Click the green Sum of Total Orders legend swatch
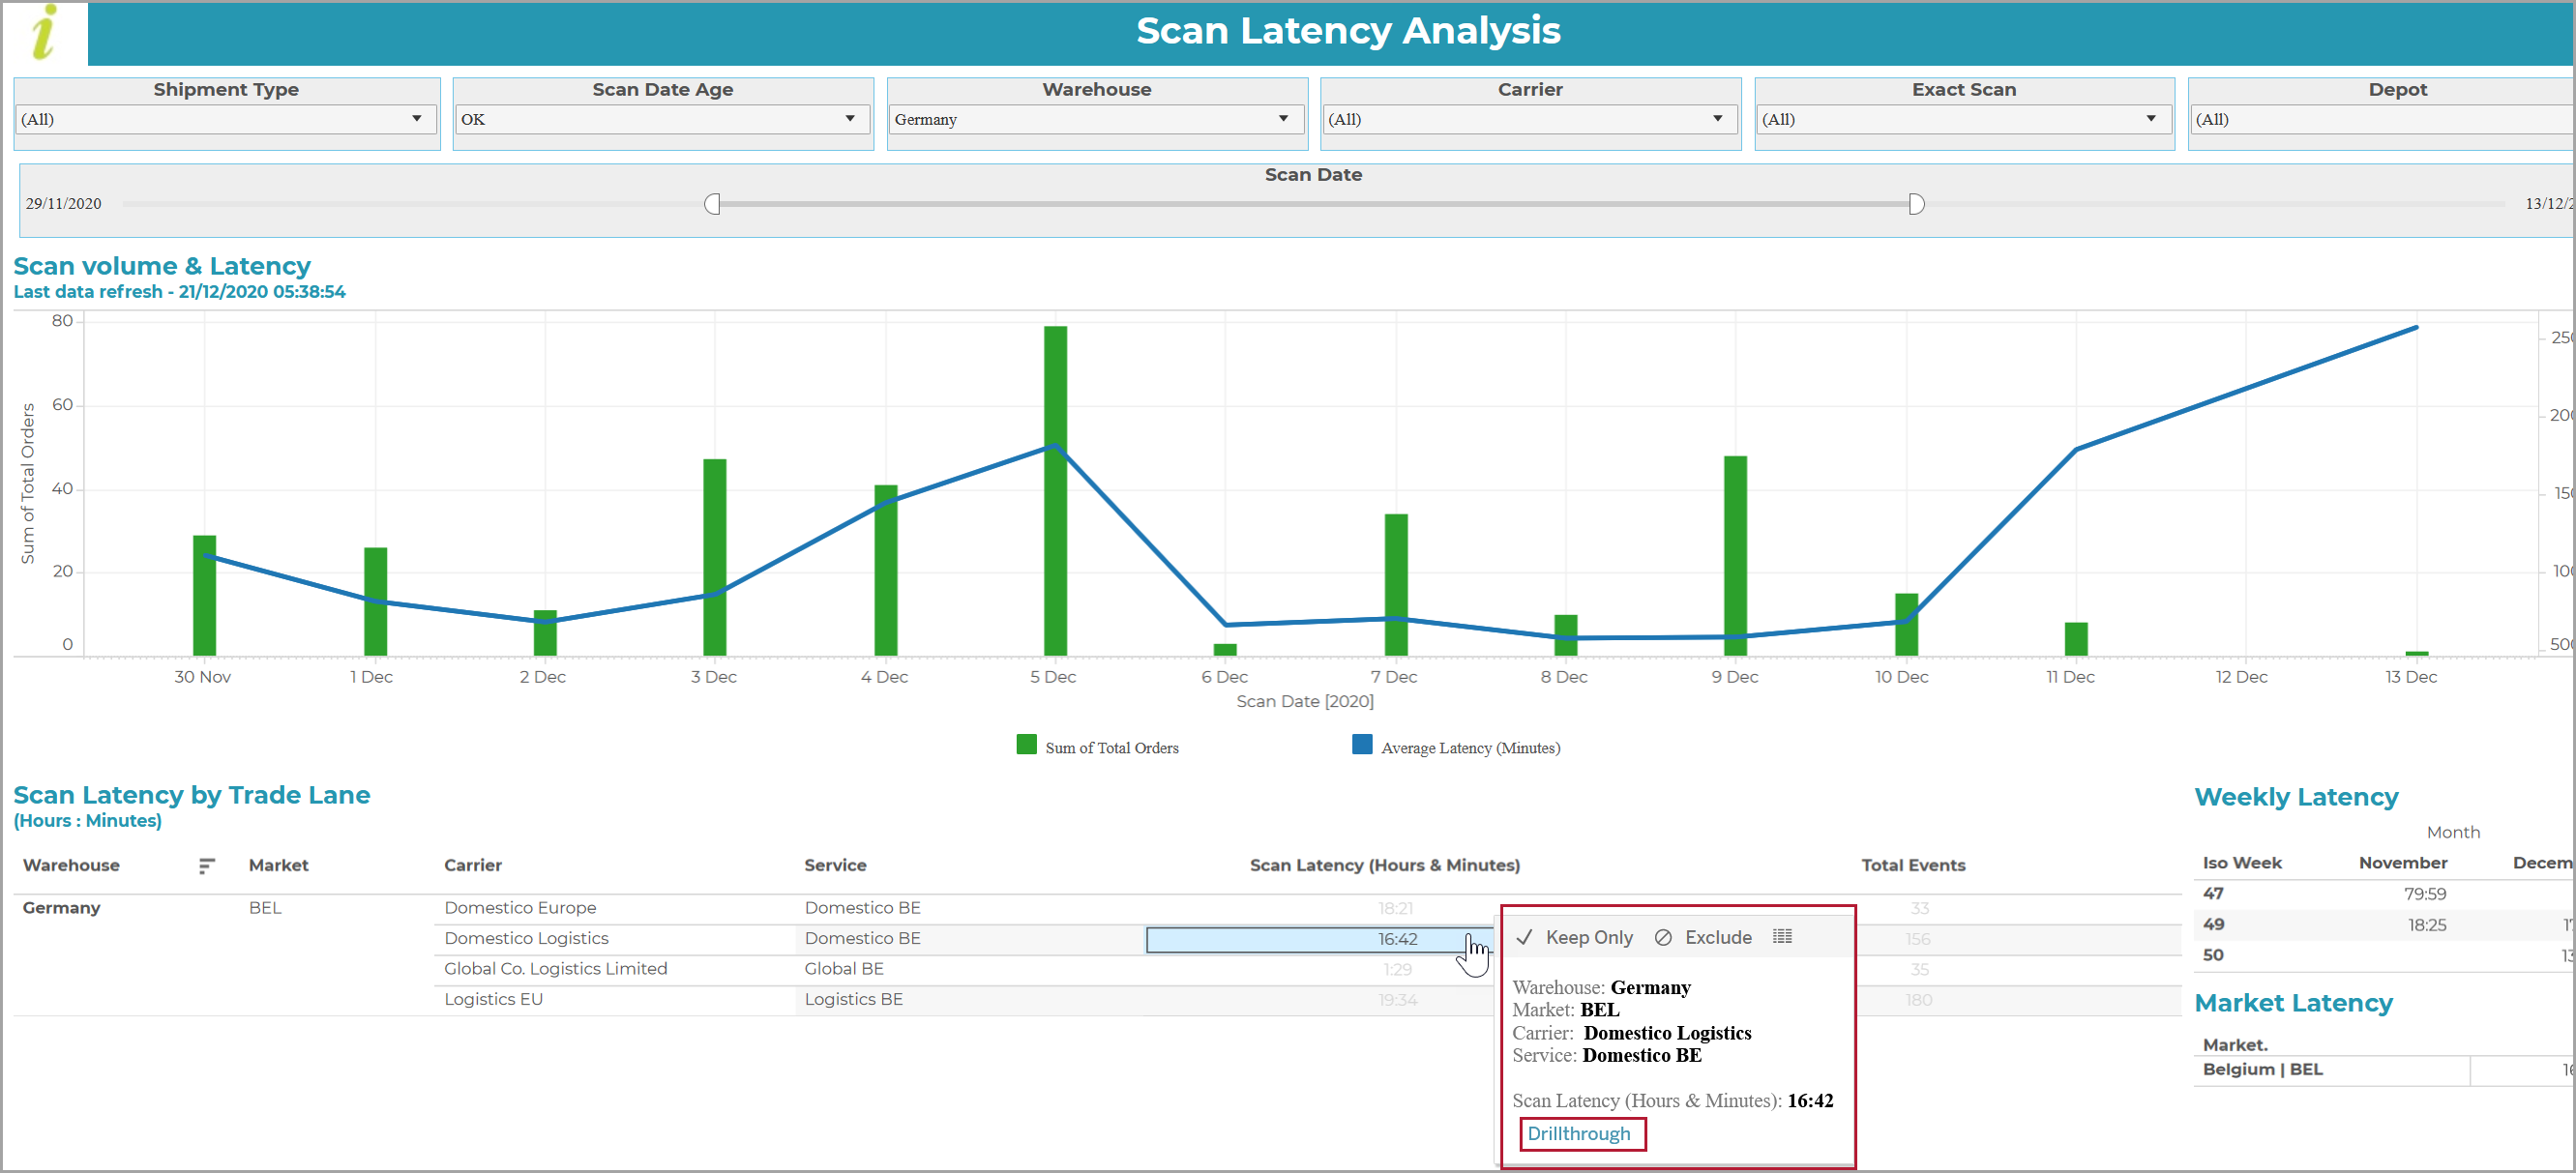 tap(1026, 744)
